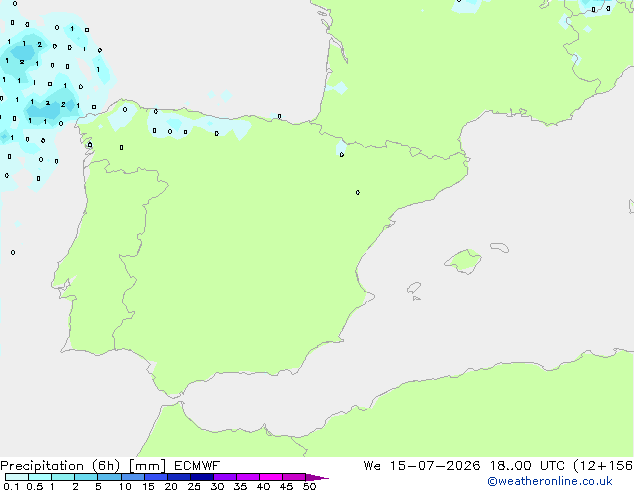Click the 'We' weekday abbreviation

point(372,466)
